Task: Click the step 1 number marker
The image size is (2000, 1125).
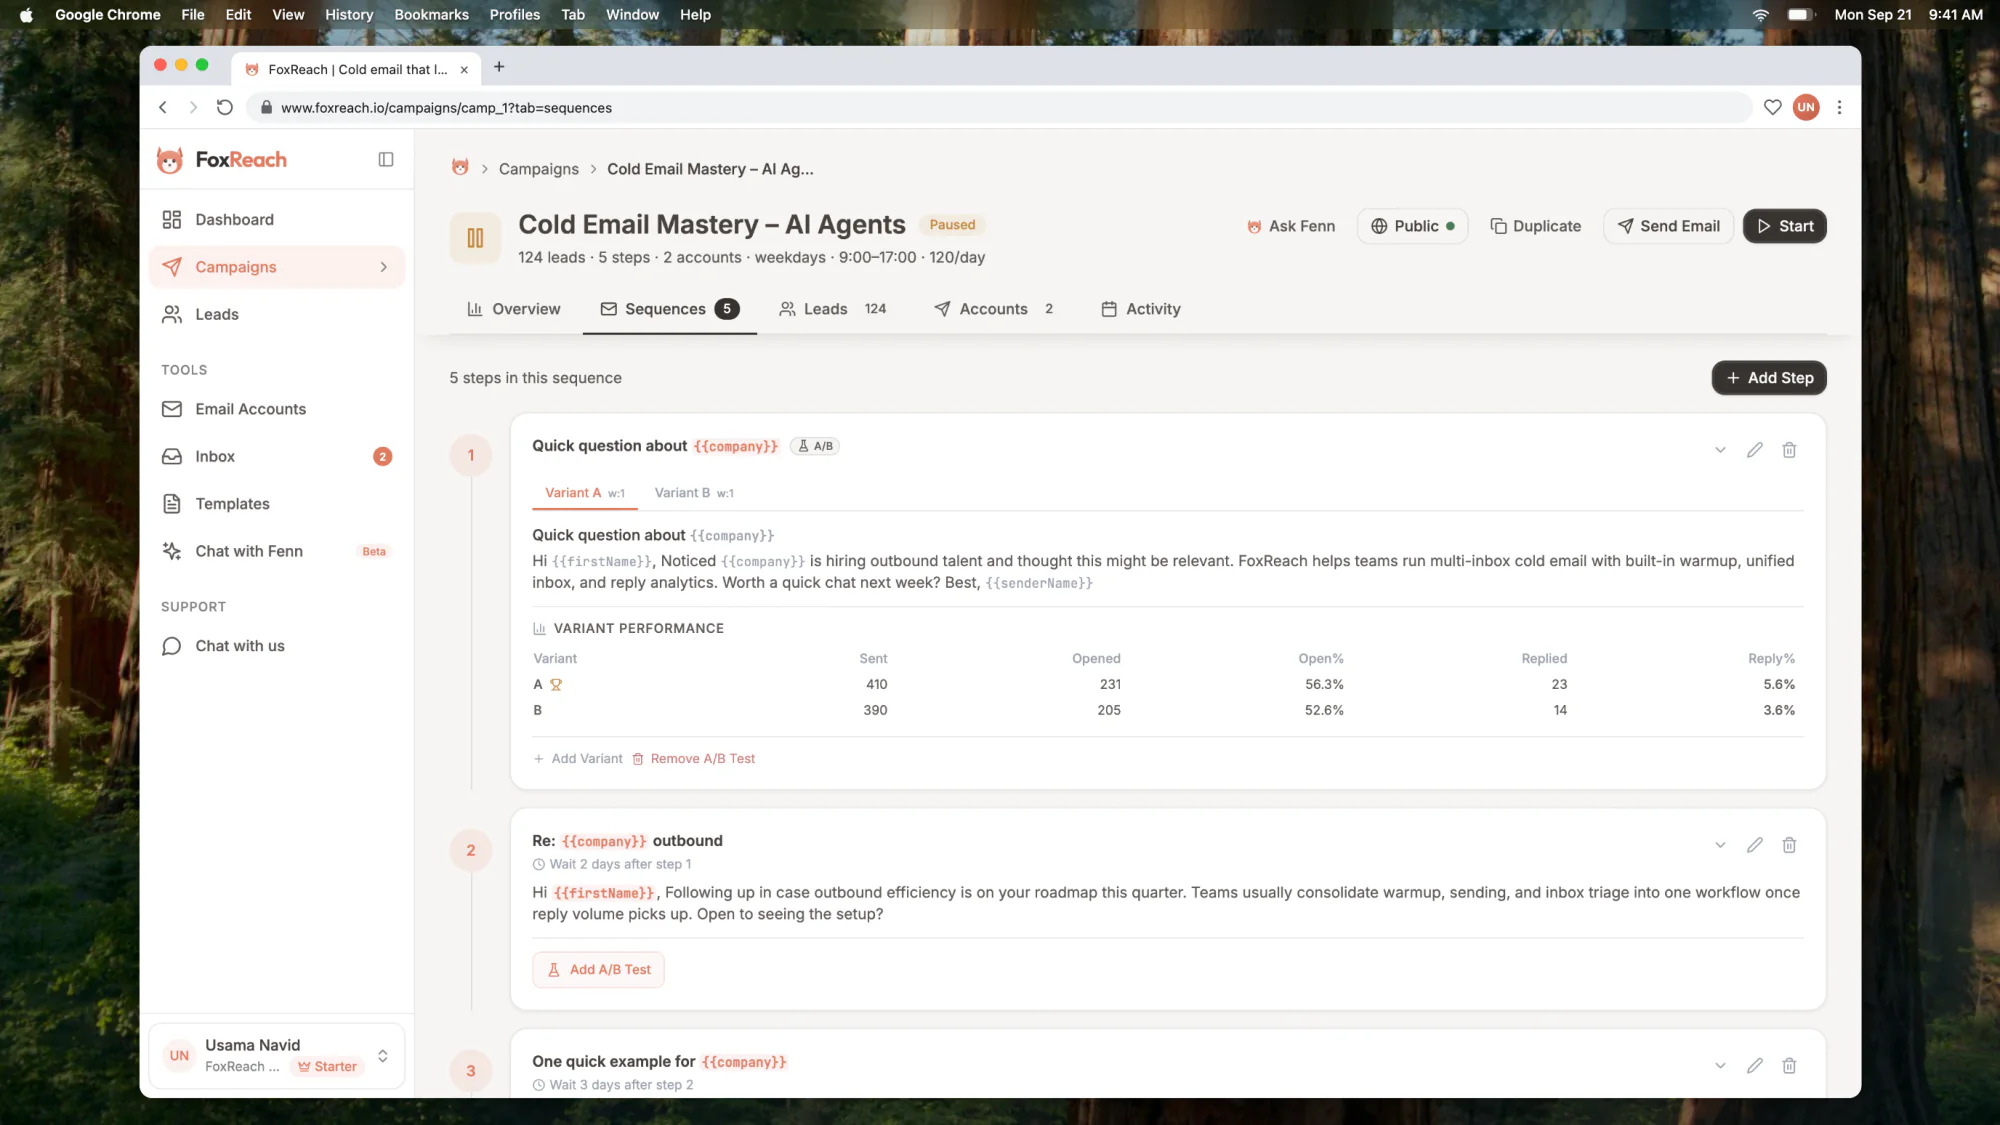Action: tap(471, 456)
